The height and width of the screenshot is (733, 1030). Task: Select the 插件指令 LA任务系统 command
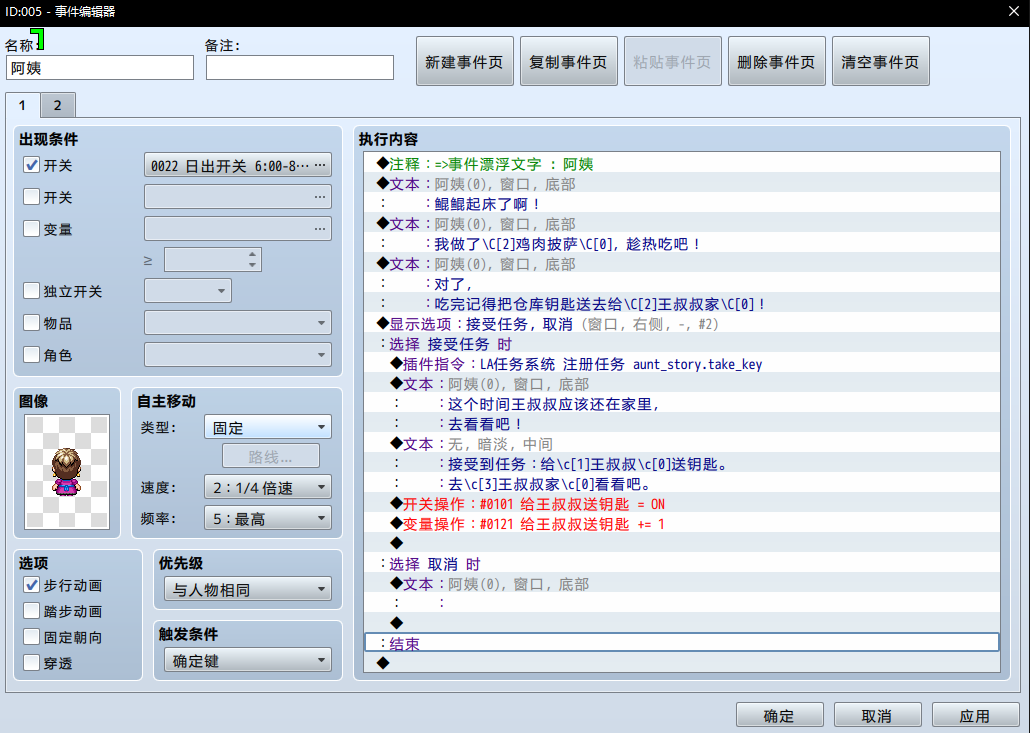[682, 364]
